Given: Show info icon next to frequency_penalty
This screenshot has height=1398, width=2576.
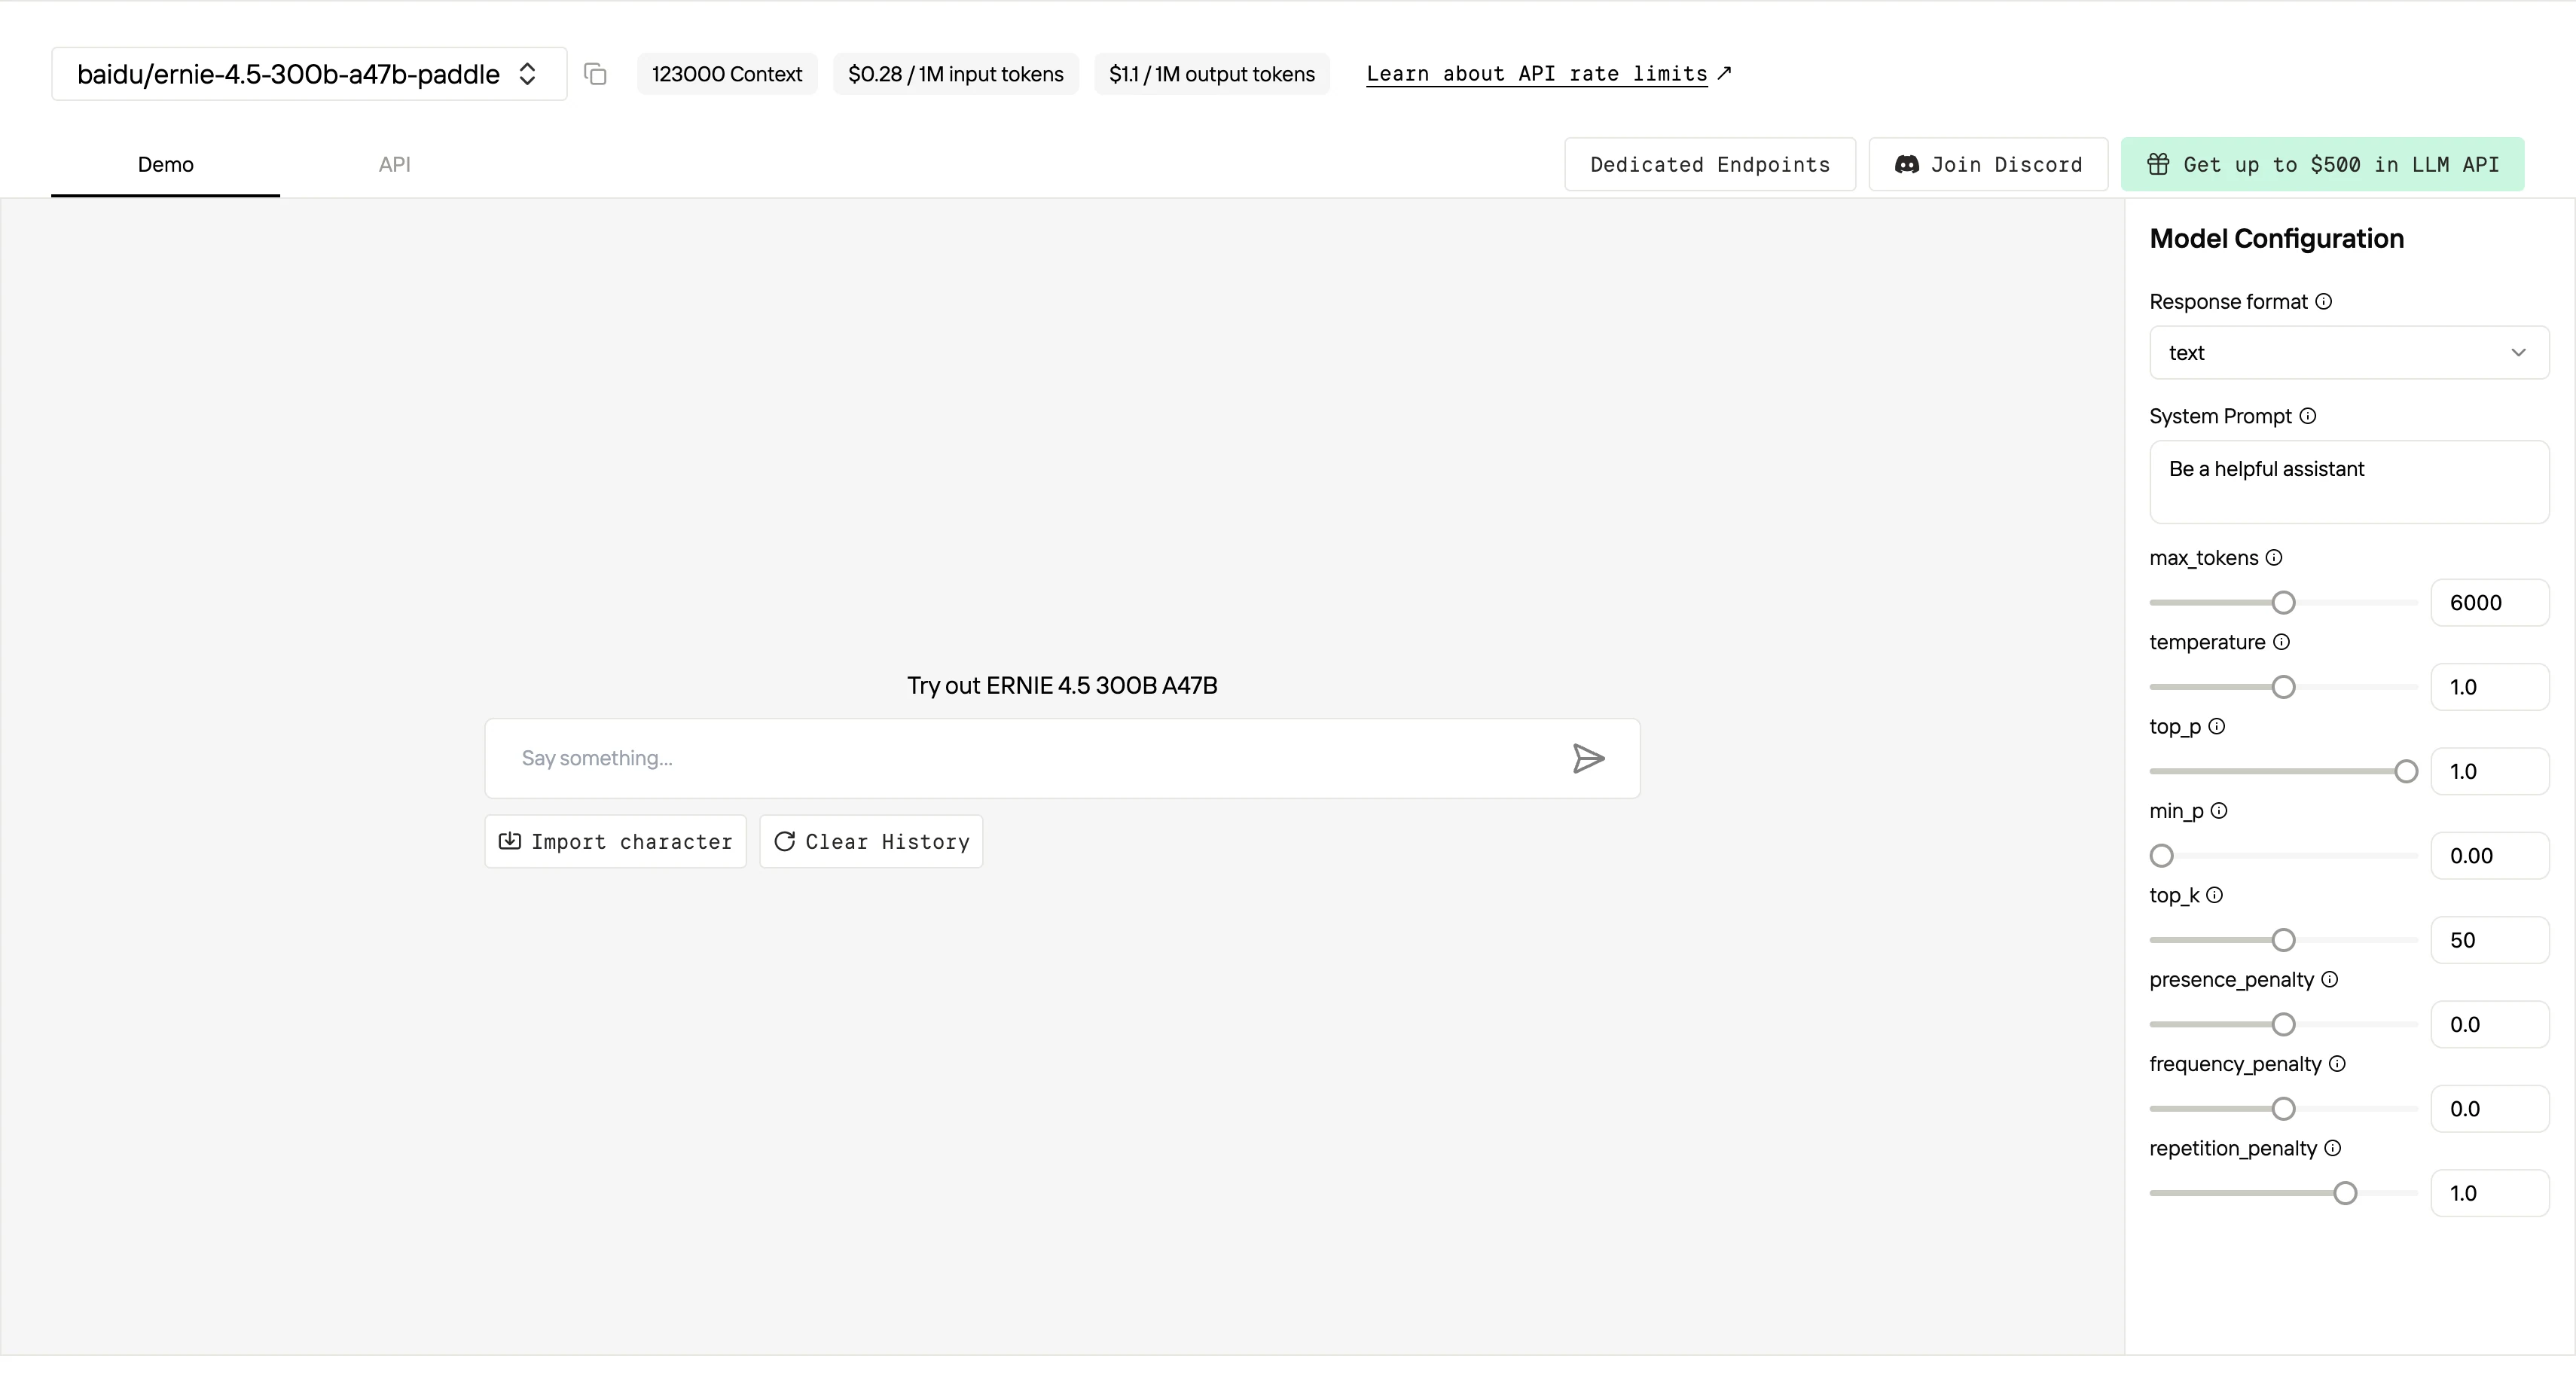Looking at the screenshot, I should 2337,1064.
